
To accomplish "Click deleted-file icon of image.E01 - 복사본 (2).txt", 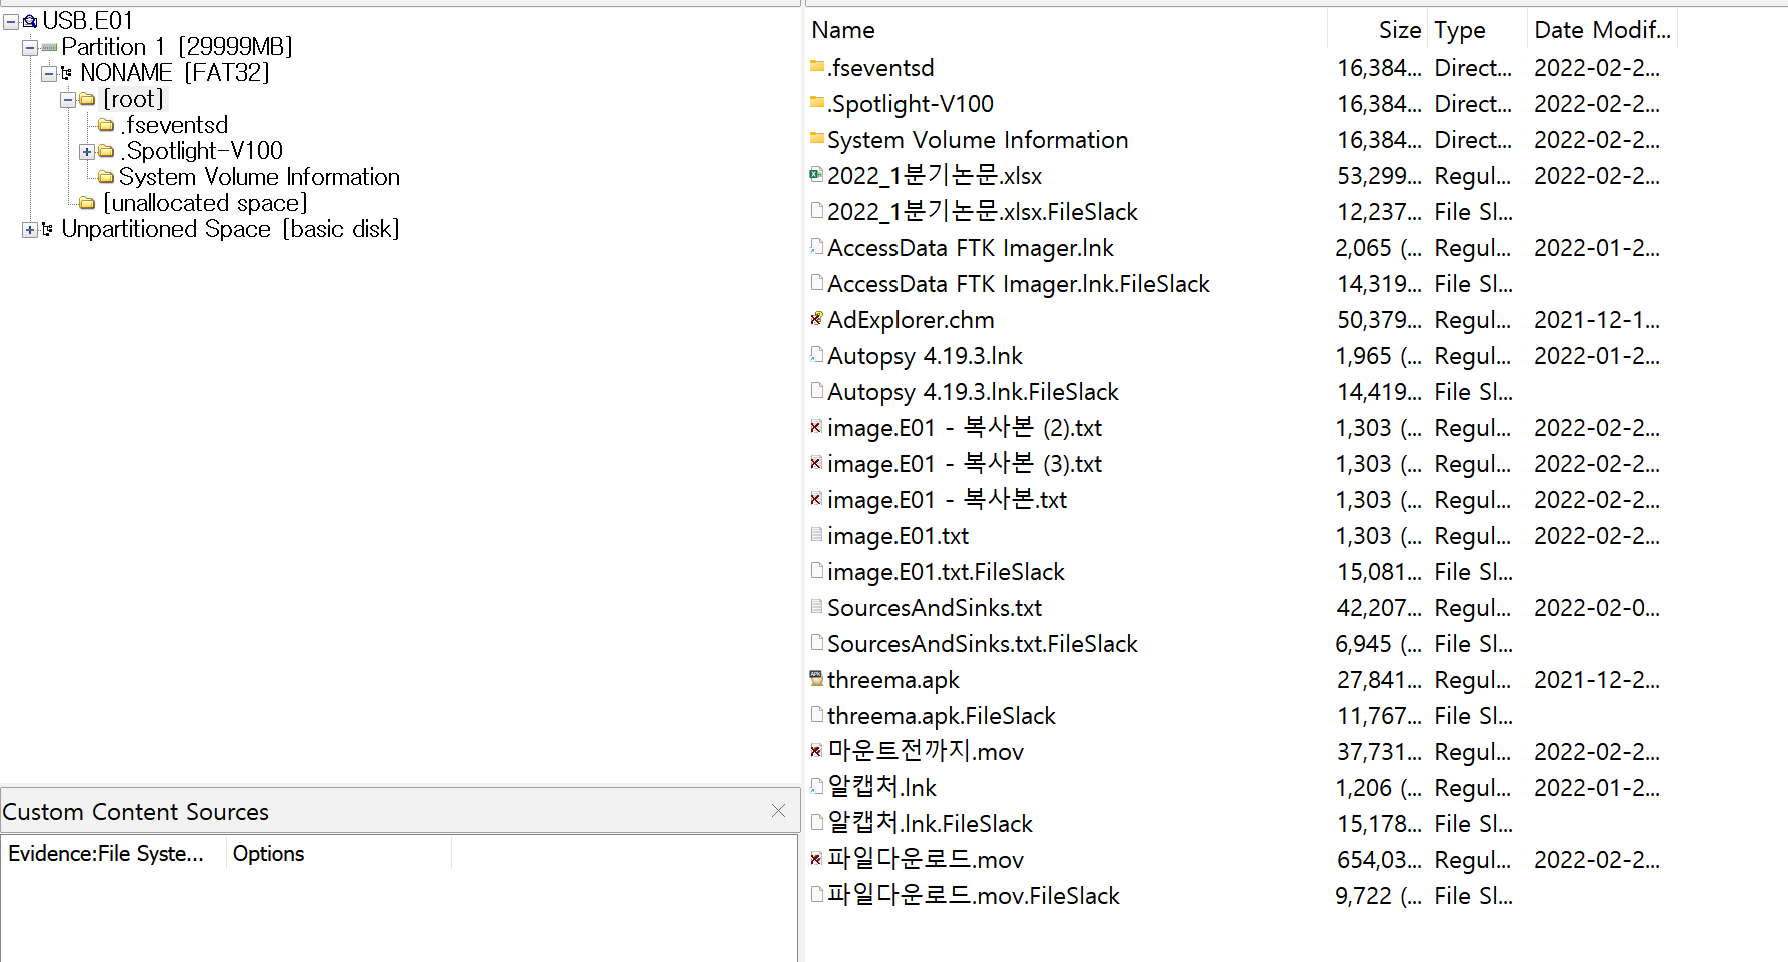I will click(x=816, y=426).
